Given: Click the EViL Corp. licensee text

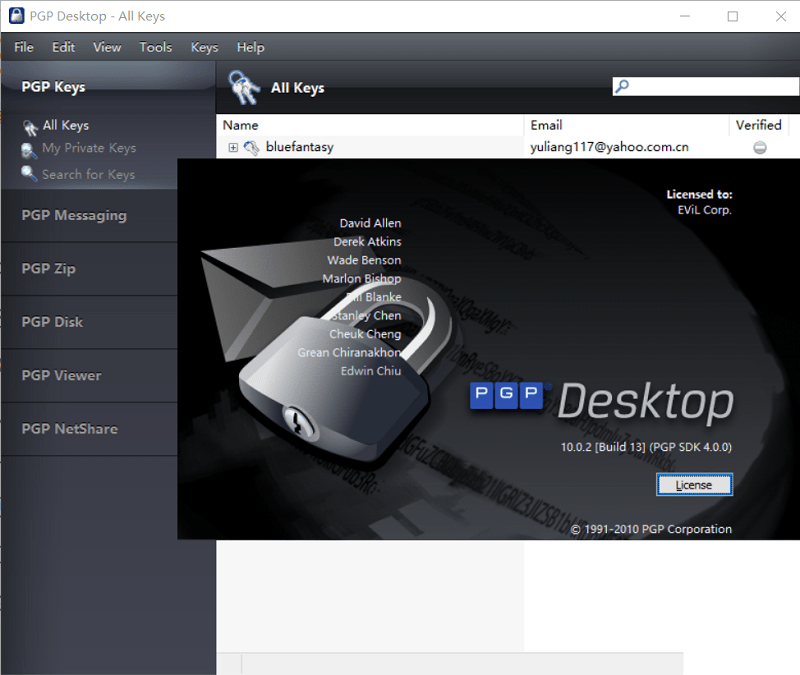Looking at the screenshot, I should (704, 210).
